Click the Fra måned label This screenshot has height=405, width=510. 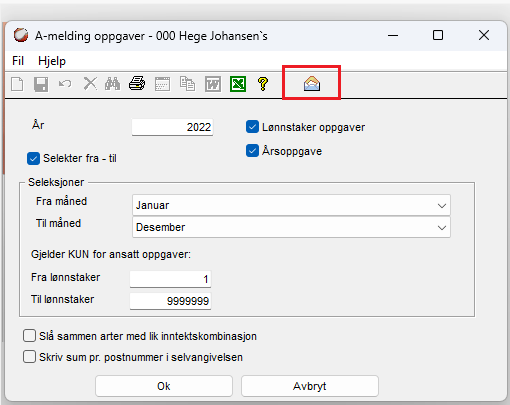[61, 201]
